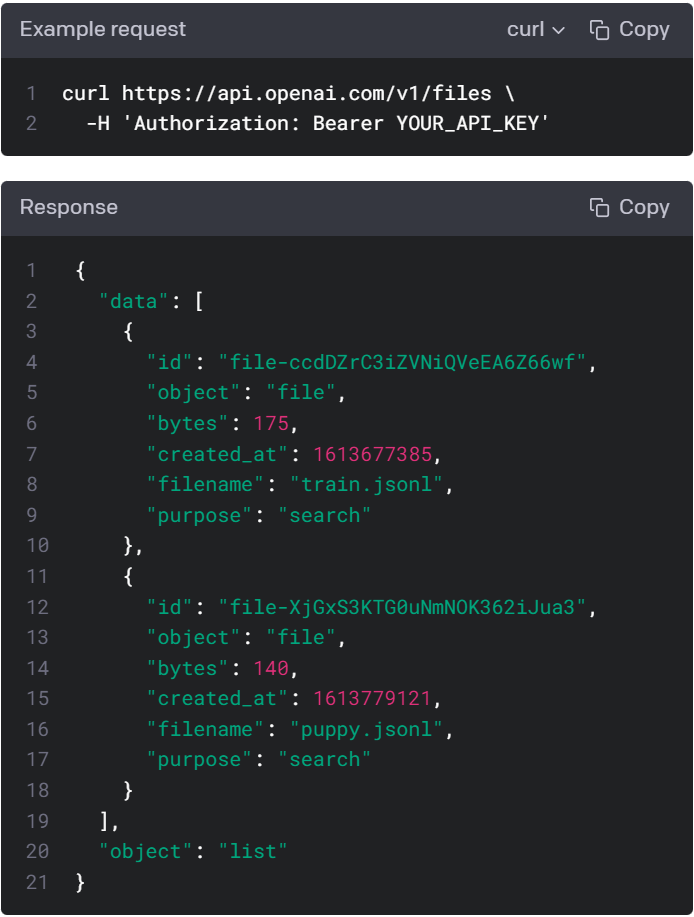Click the copy icon in Response header
The height and width of the screenshot is (917, 694).
coord(600,208)
